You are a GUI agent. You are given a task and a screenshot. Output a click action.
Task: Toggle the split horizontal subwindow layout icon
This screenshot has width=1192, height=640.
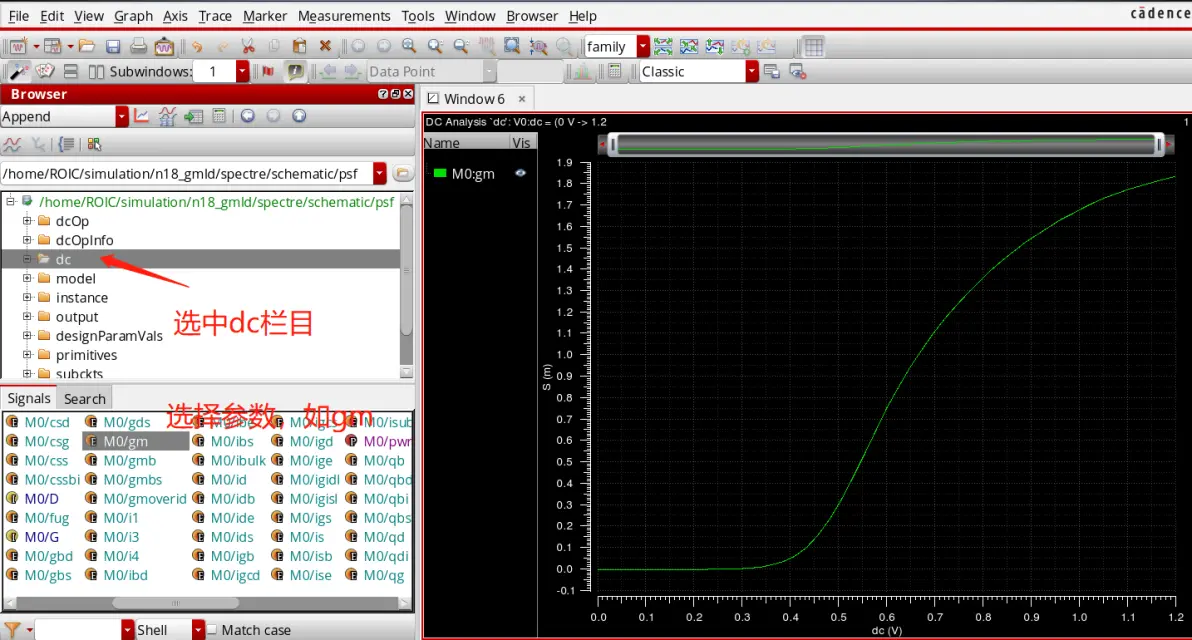[71, 71]
